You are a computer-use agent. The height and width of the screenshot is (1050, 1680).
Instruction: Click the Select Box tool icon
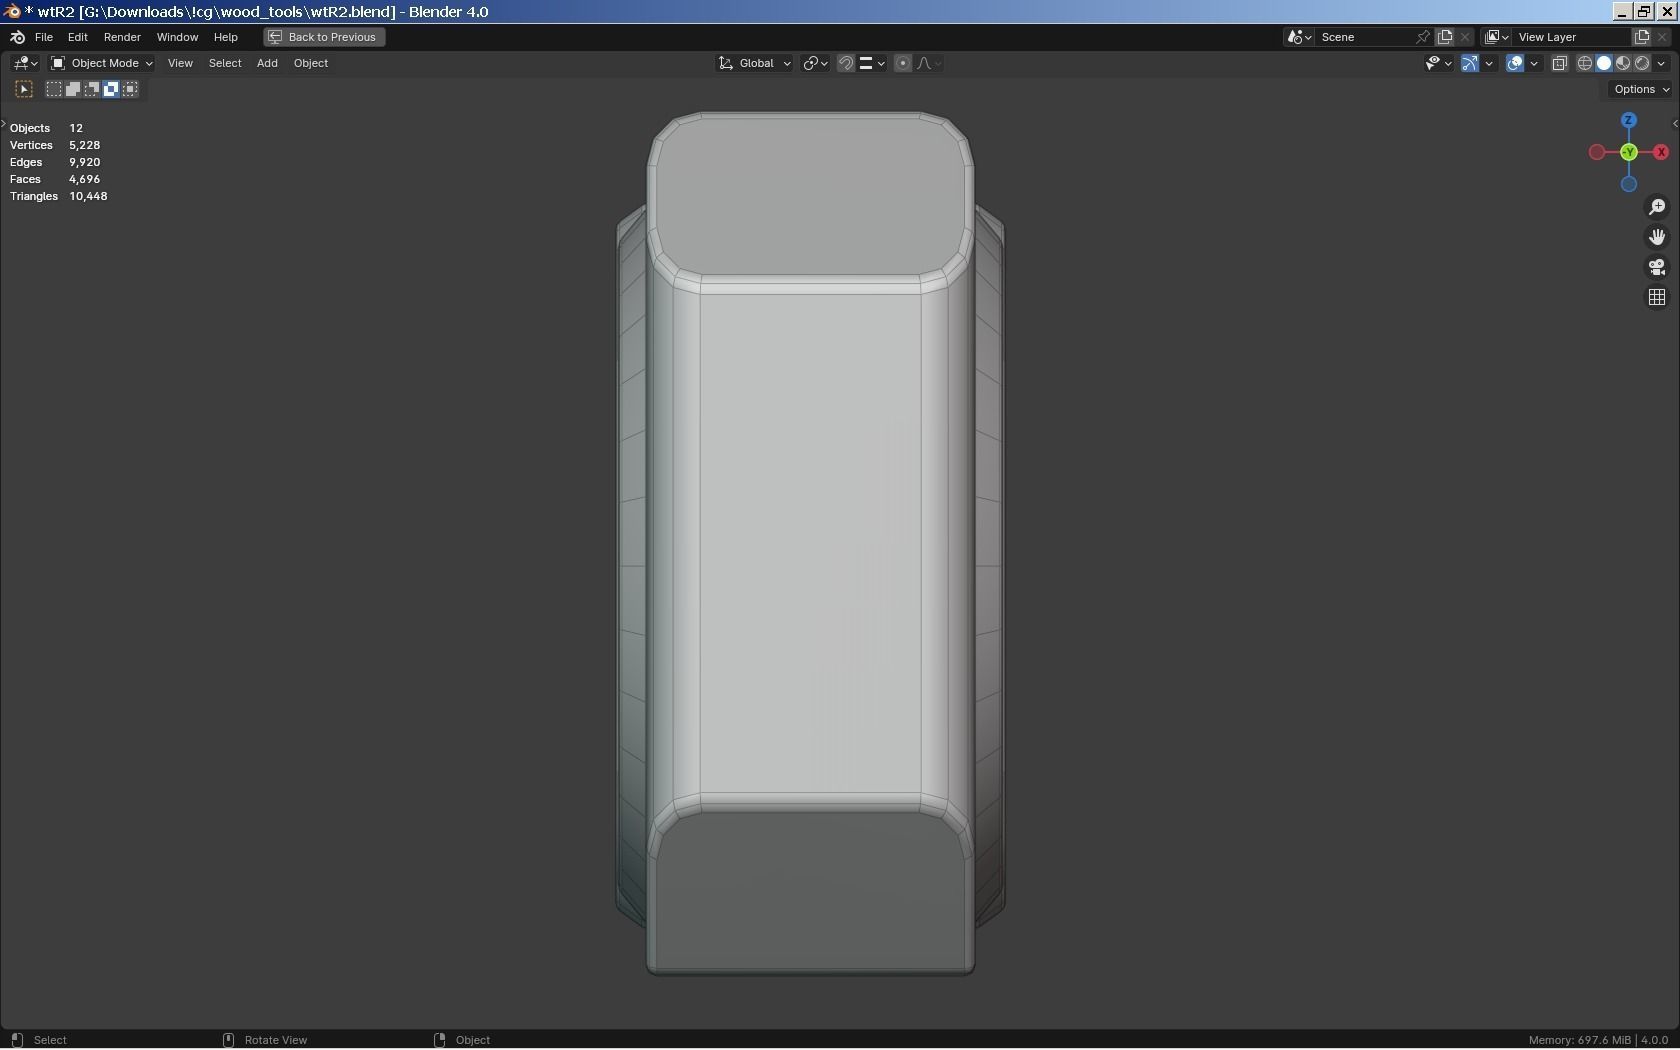[x=24, y=89]
